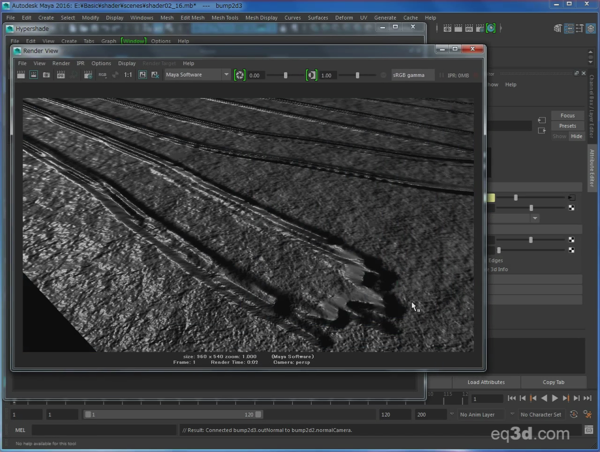Click the 1:1 real size icon
The height and width of the screenshot is (452, 600).
tap(128, 75)
